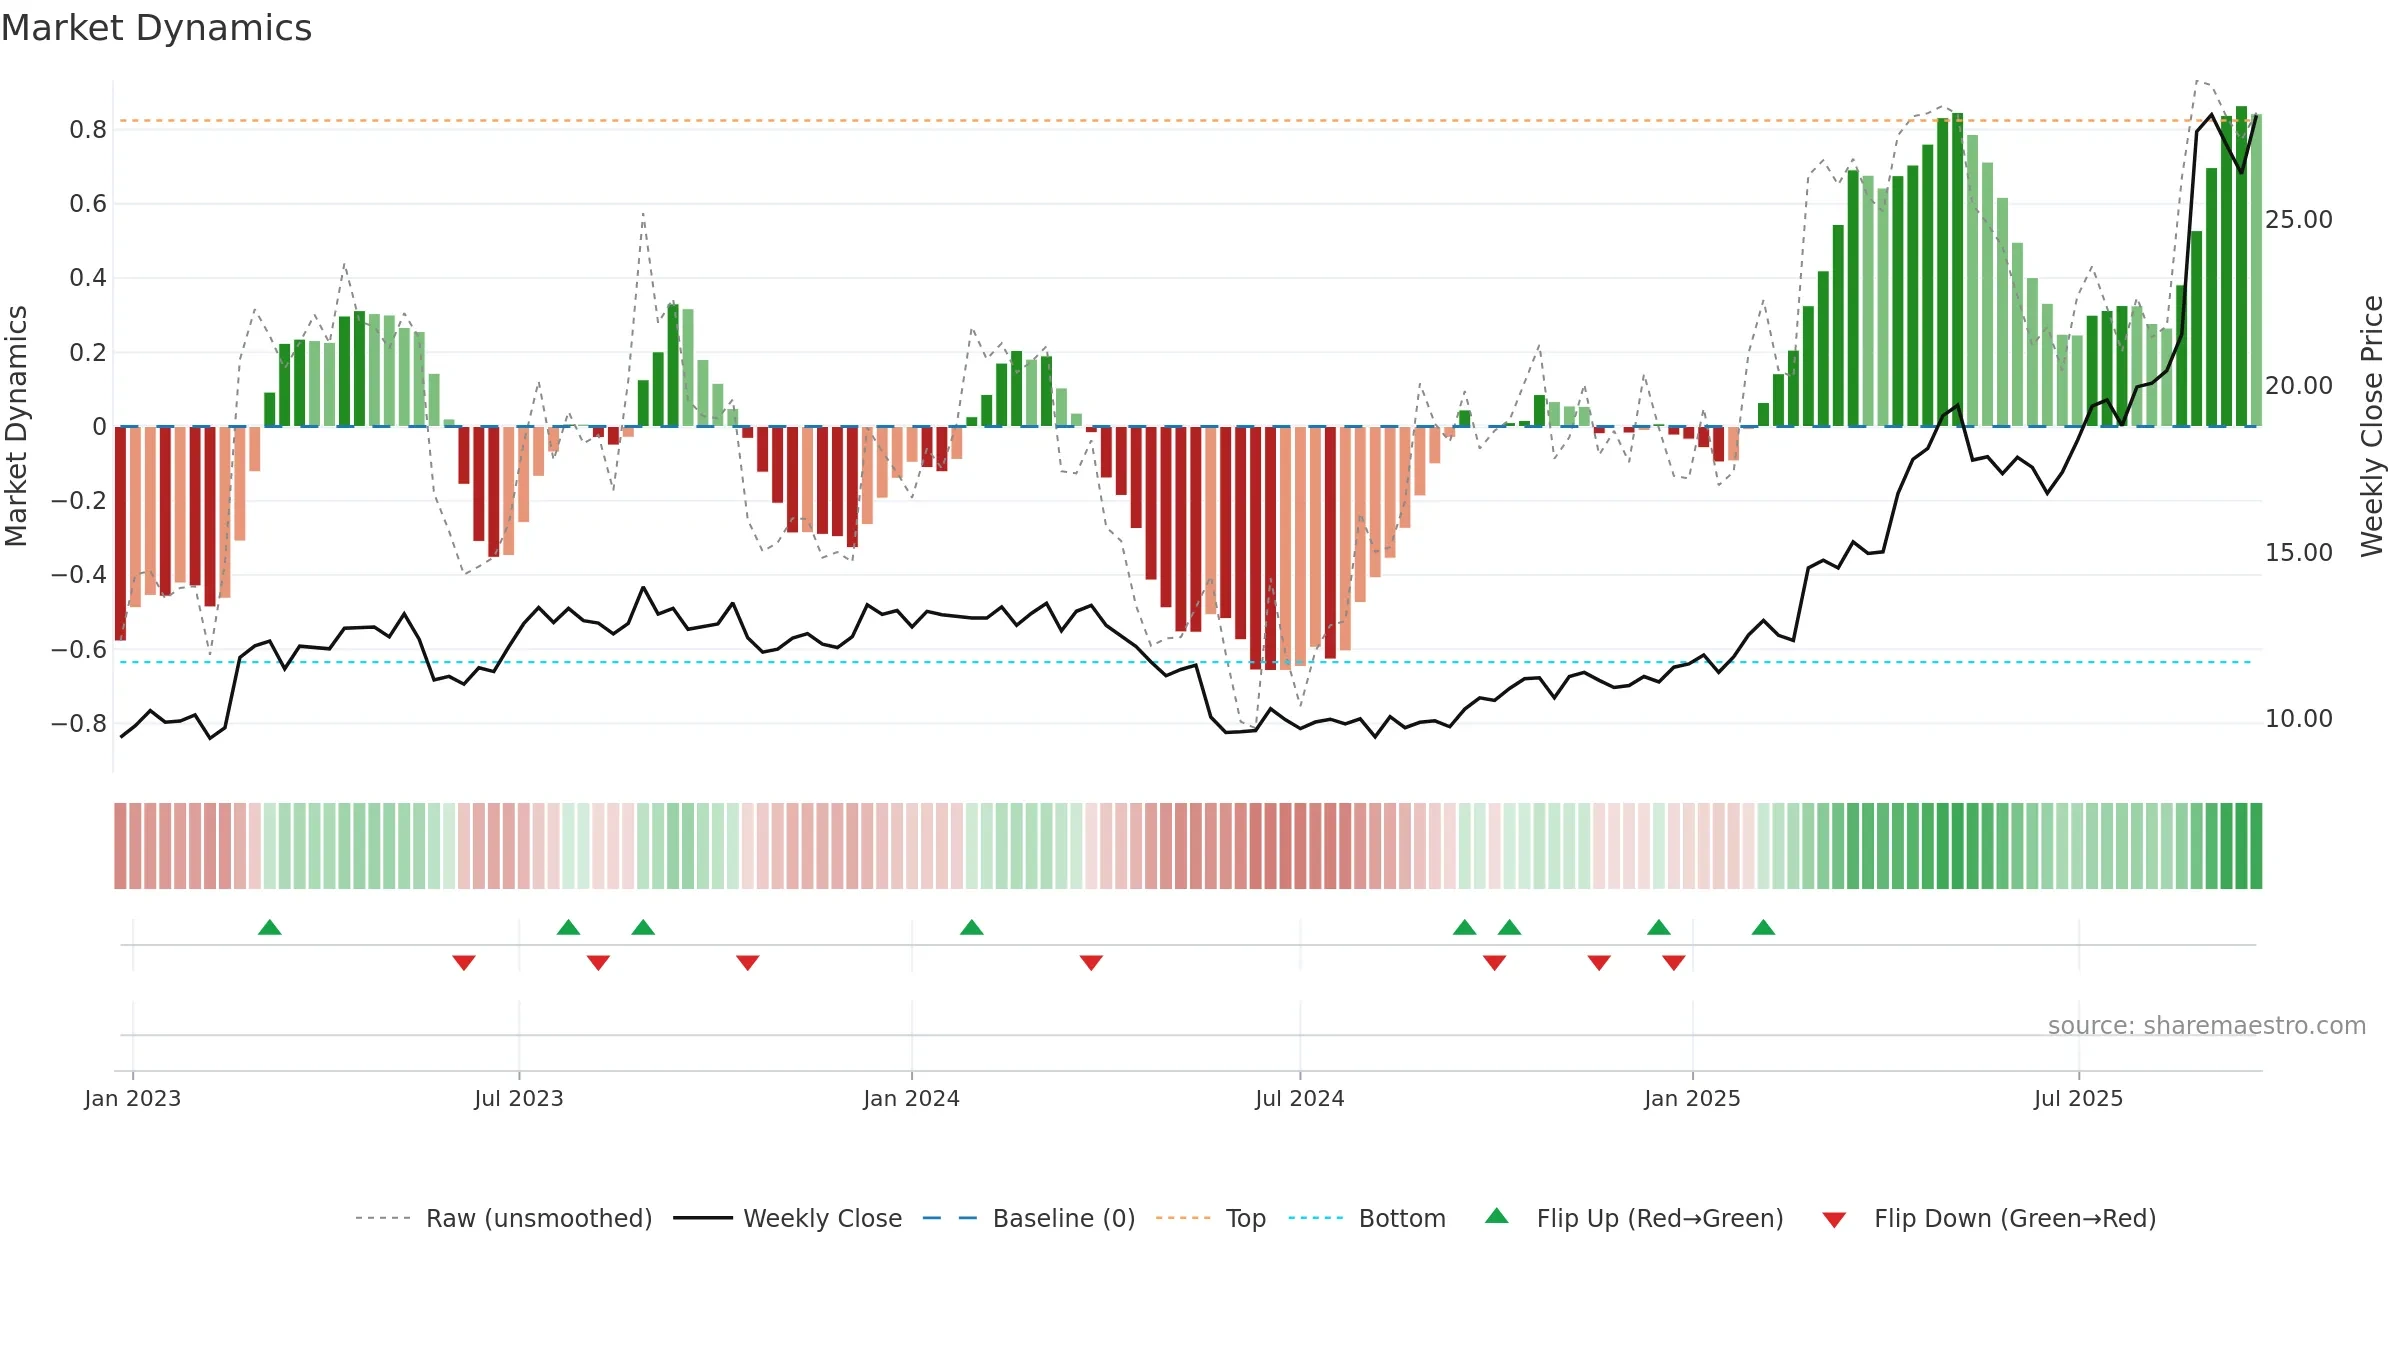Click the −0.4 tick on the left axis

click(79, 575)
